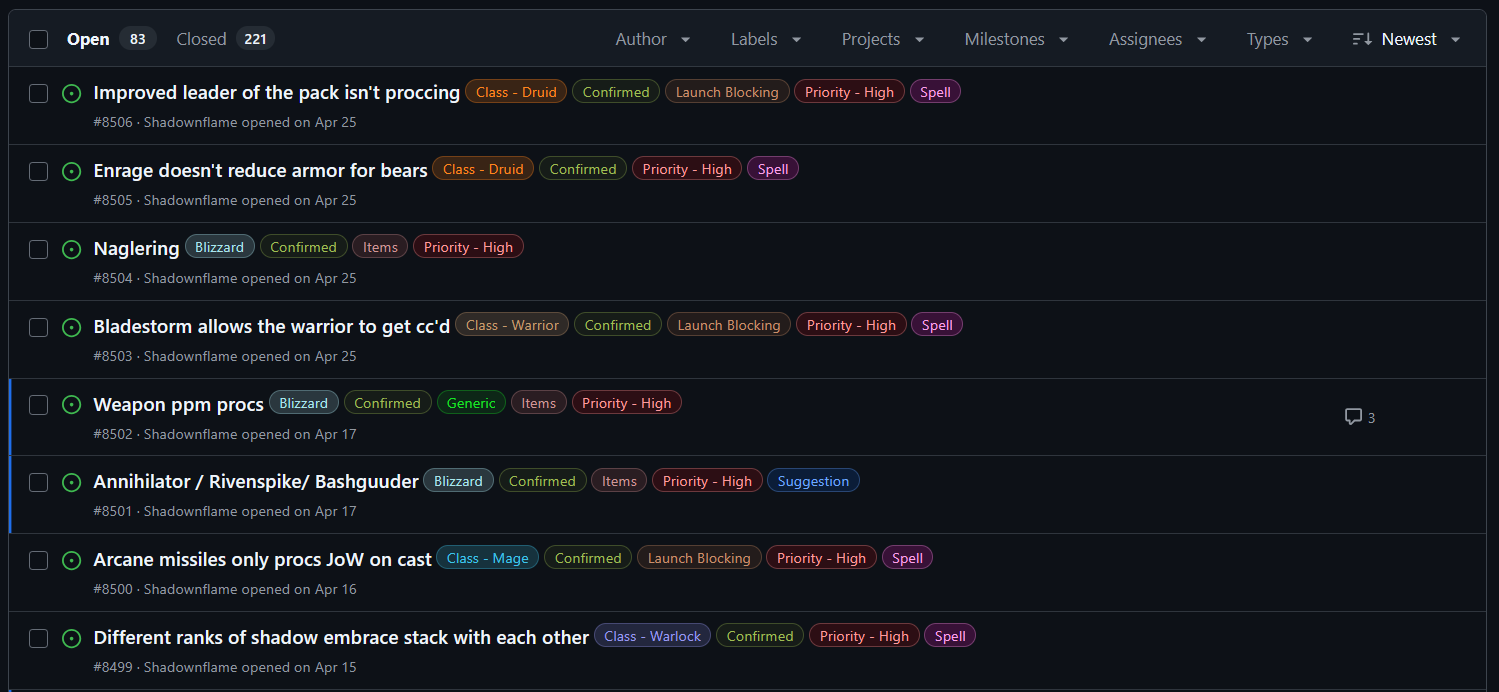This screenshot has width=1499, height=692.
Task: Select the Open issues tab
Action: [x=88, y=39]
